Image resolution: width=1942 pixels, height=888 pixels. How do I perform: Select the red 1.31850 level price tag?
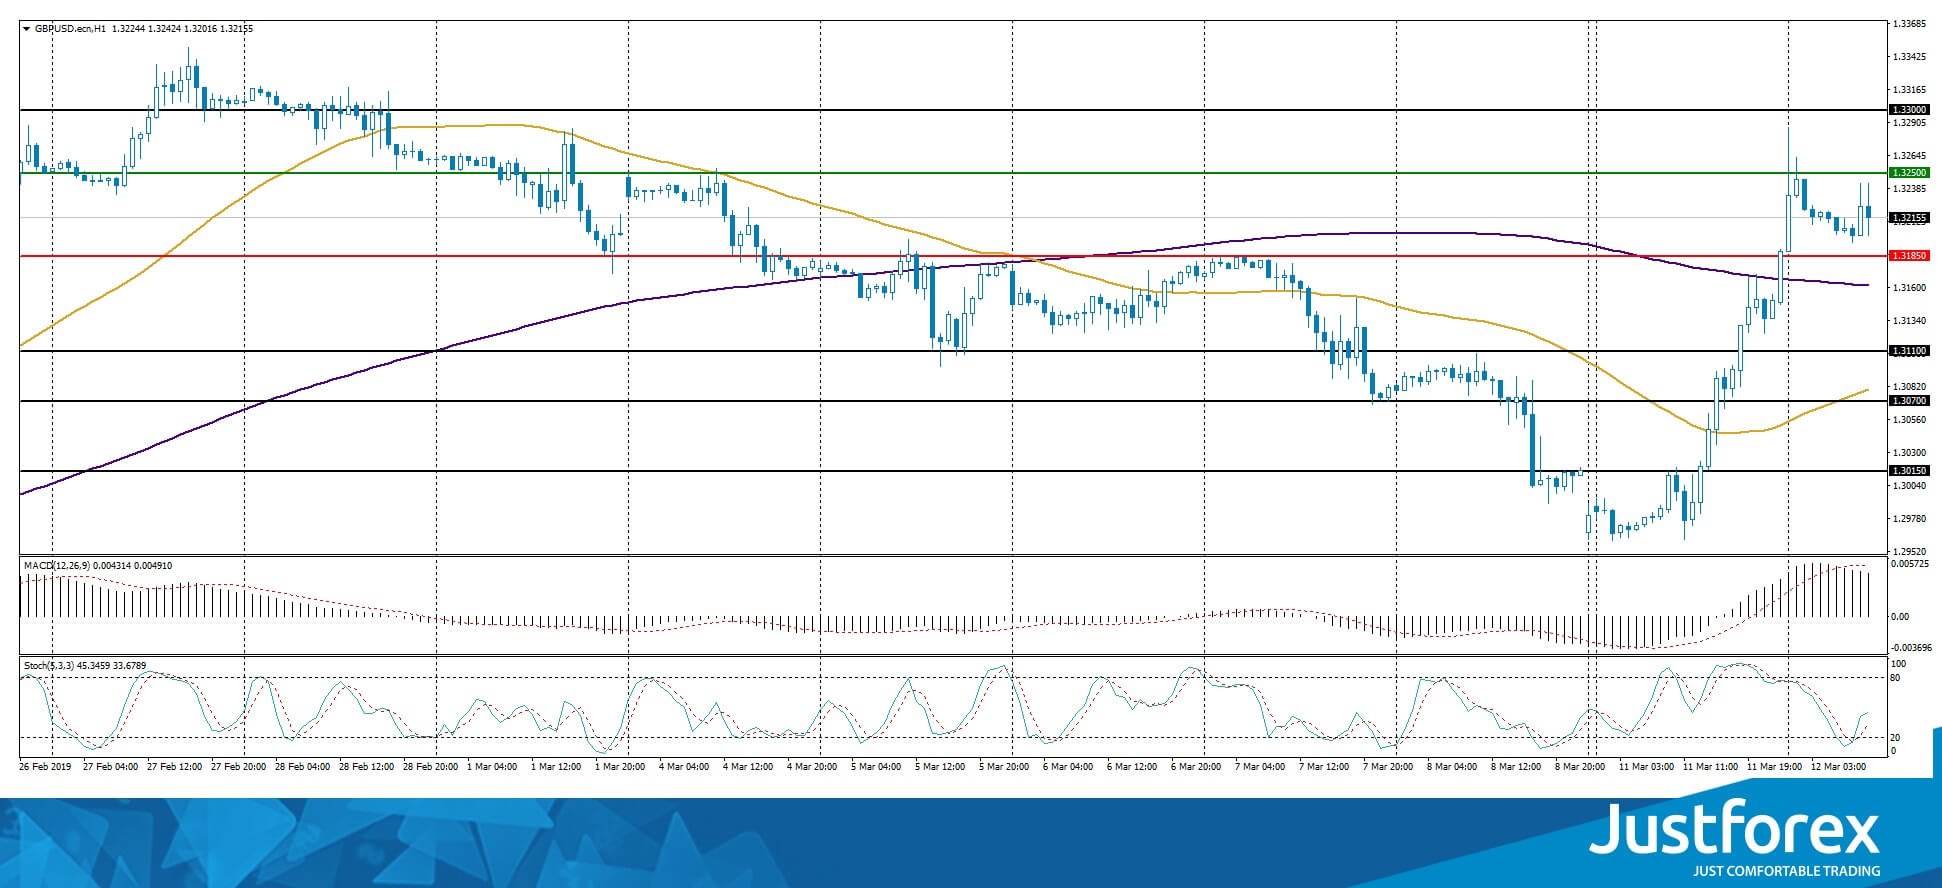(1909, 256)
